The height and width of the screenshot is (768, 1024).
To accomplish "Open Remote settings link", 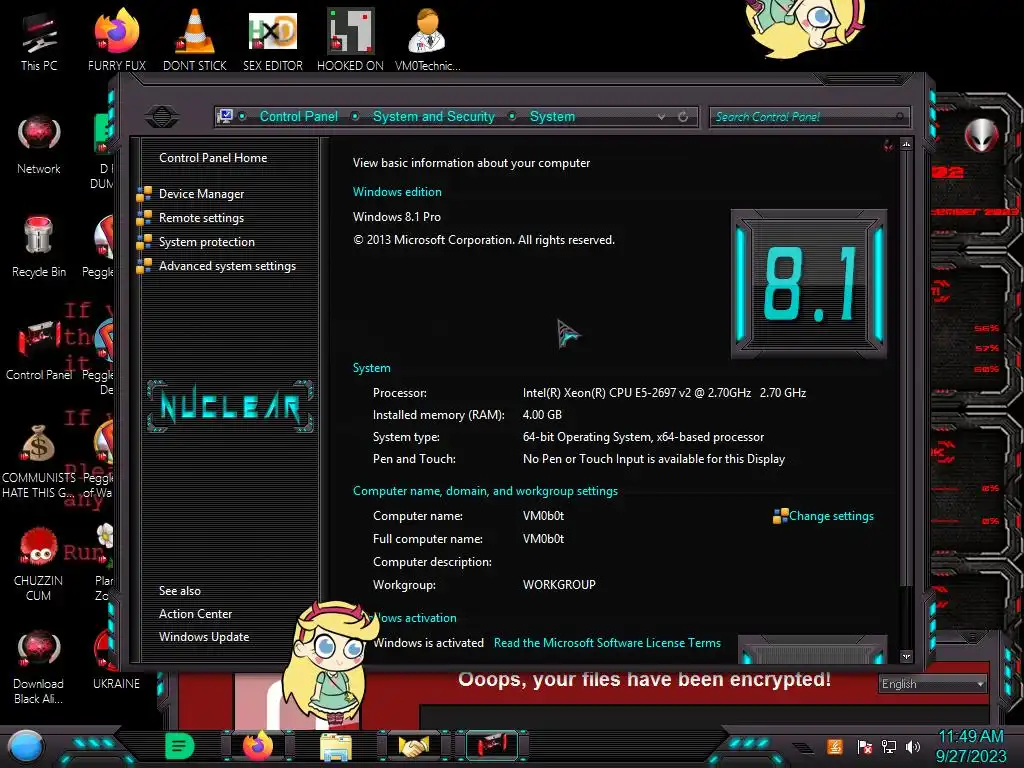I will coord(201,218).
